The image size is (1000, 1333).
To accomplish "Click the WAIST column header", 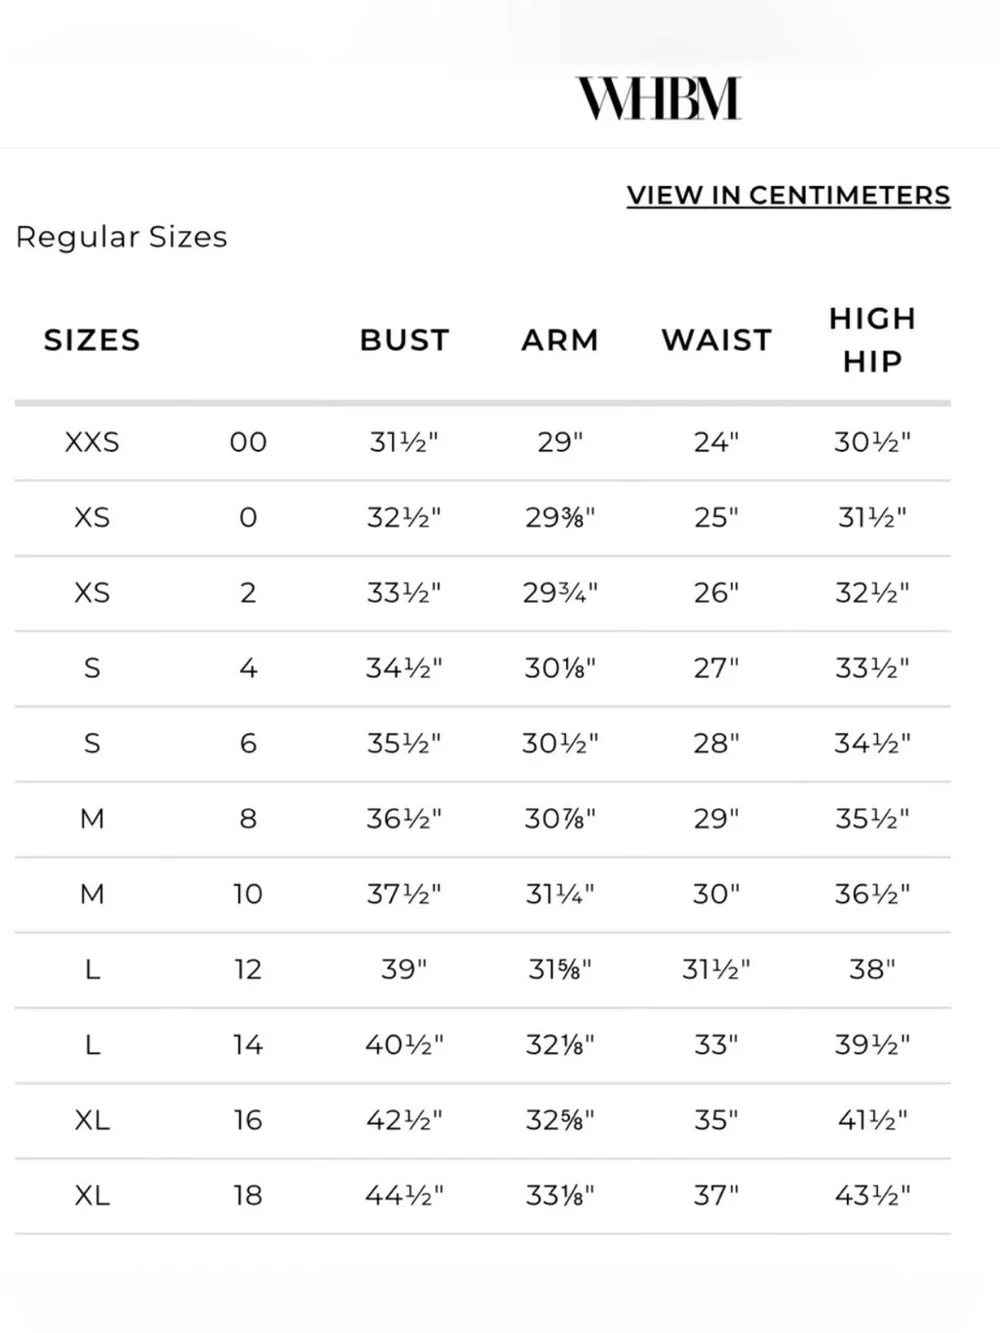I will [x=717, y=340].
